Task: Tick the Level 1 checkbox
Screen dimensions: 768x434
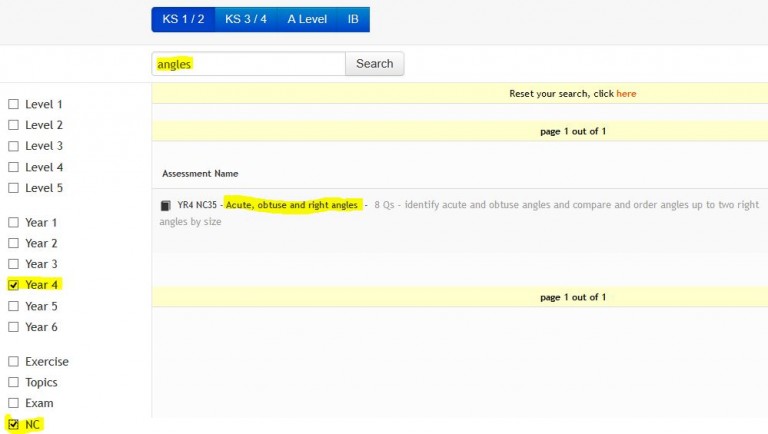Action: pyautogui.click(x=13, y=104)
